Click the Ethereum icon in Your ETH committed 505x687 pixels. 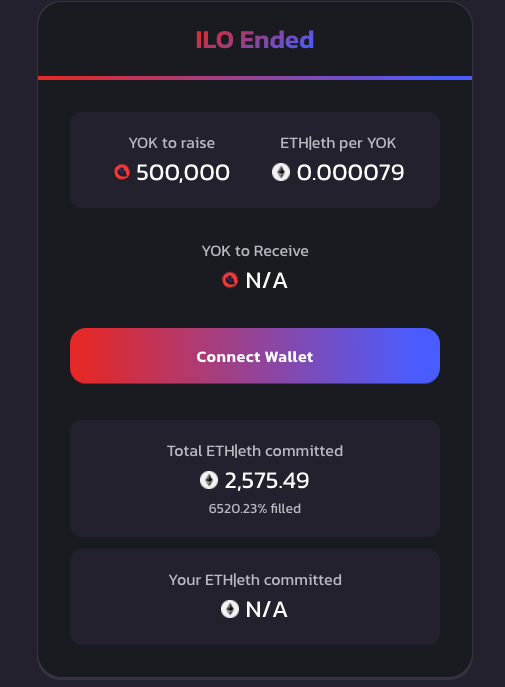pyautogui.click(x=230, y=609)
